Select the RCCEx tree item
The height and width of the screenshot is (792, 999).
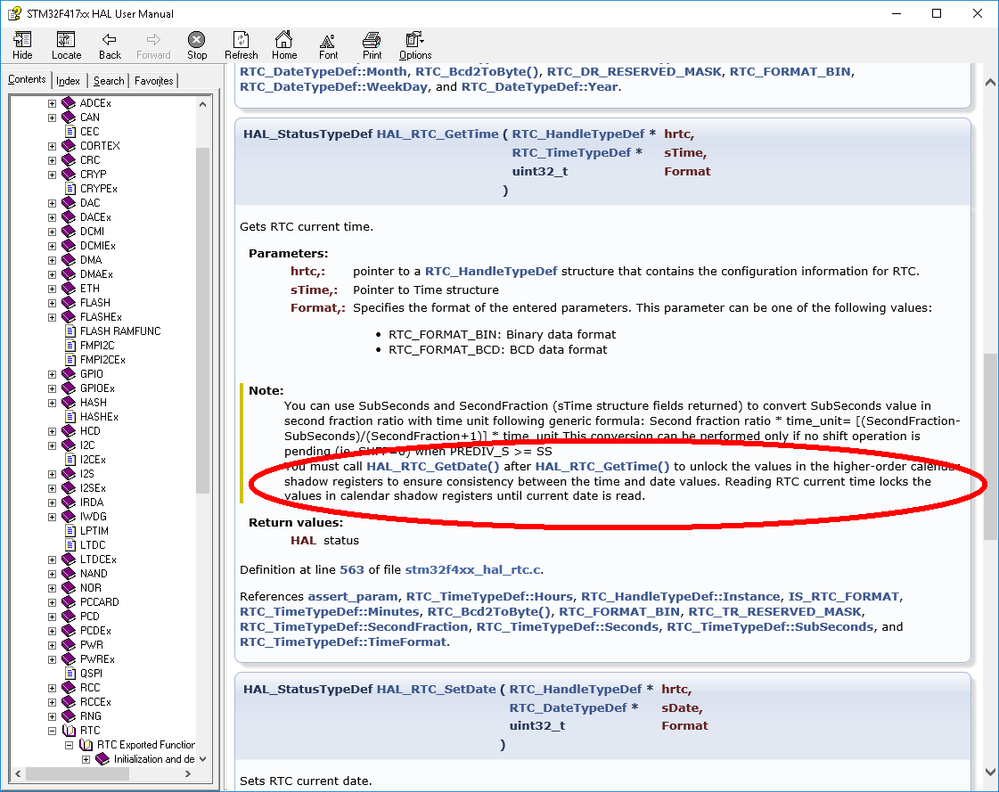(96, 702)
